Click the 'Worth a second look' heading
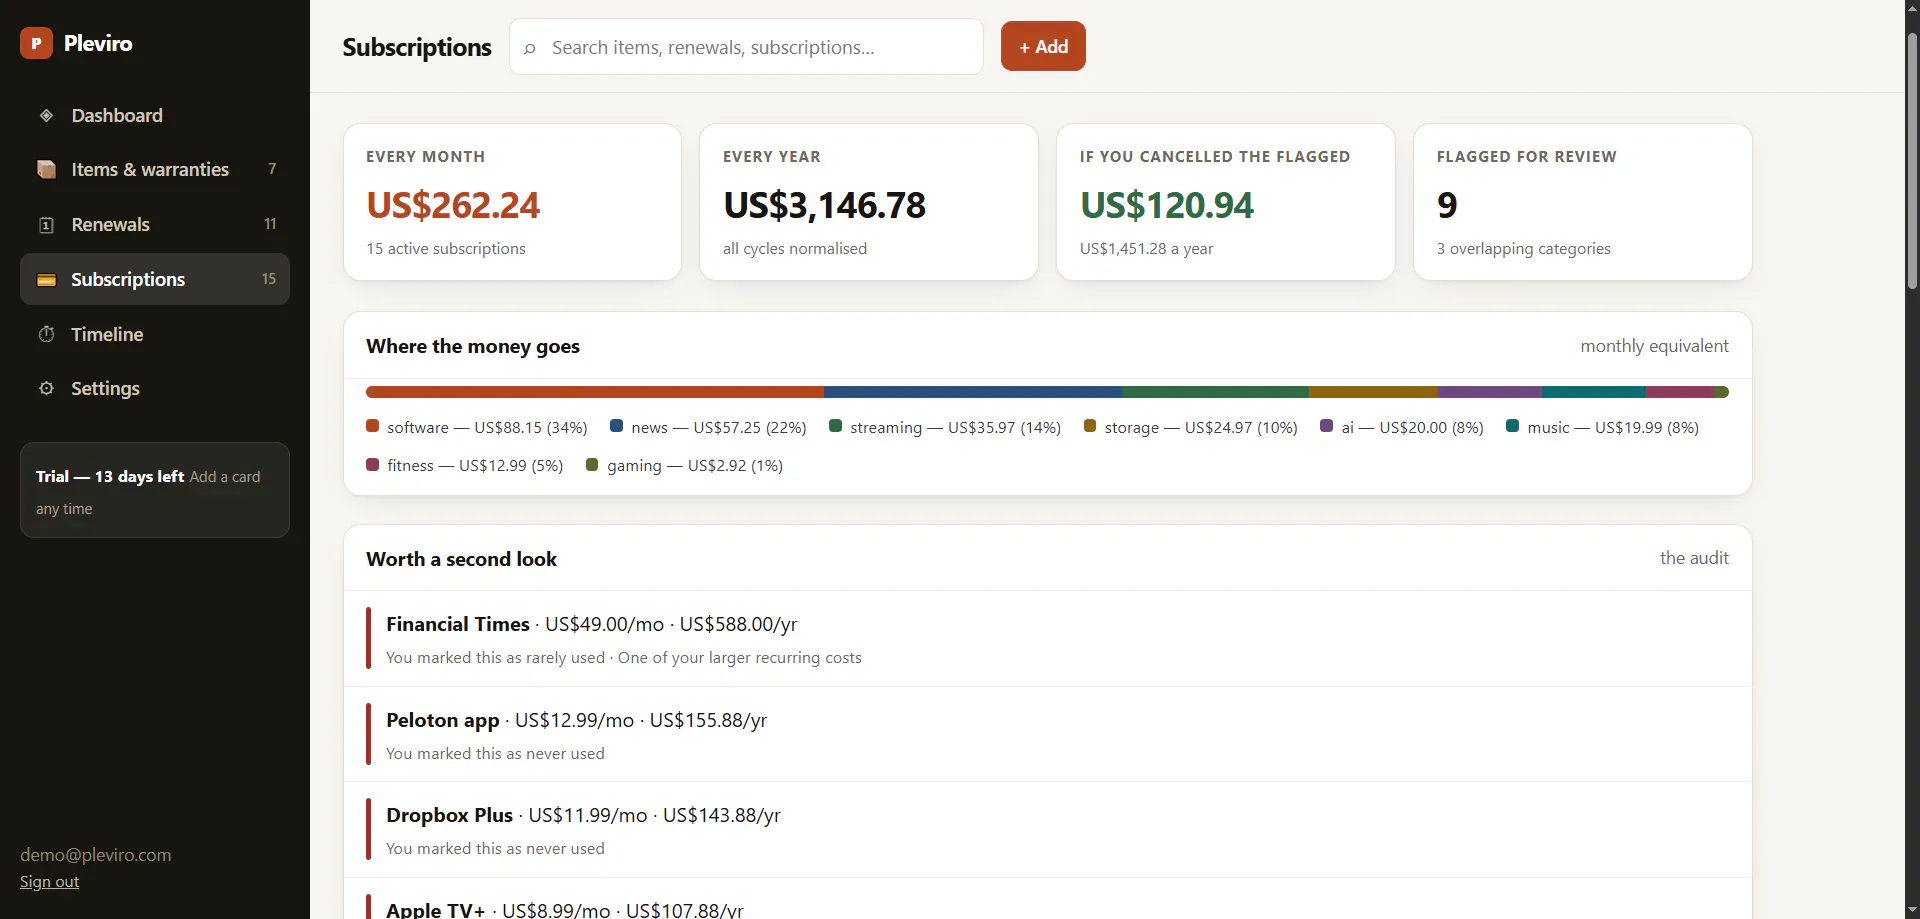 (462, 559)
